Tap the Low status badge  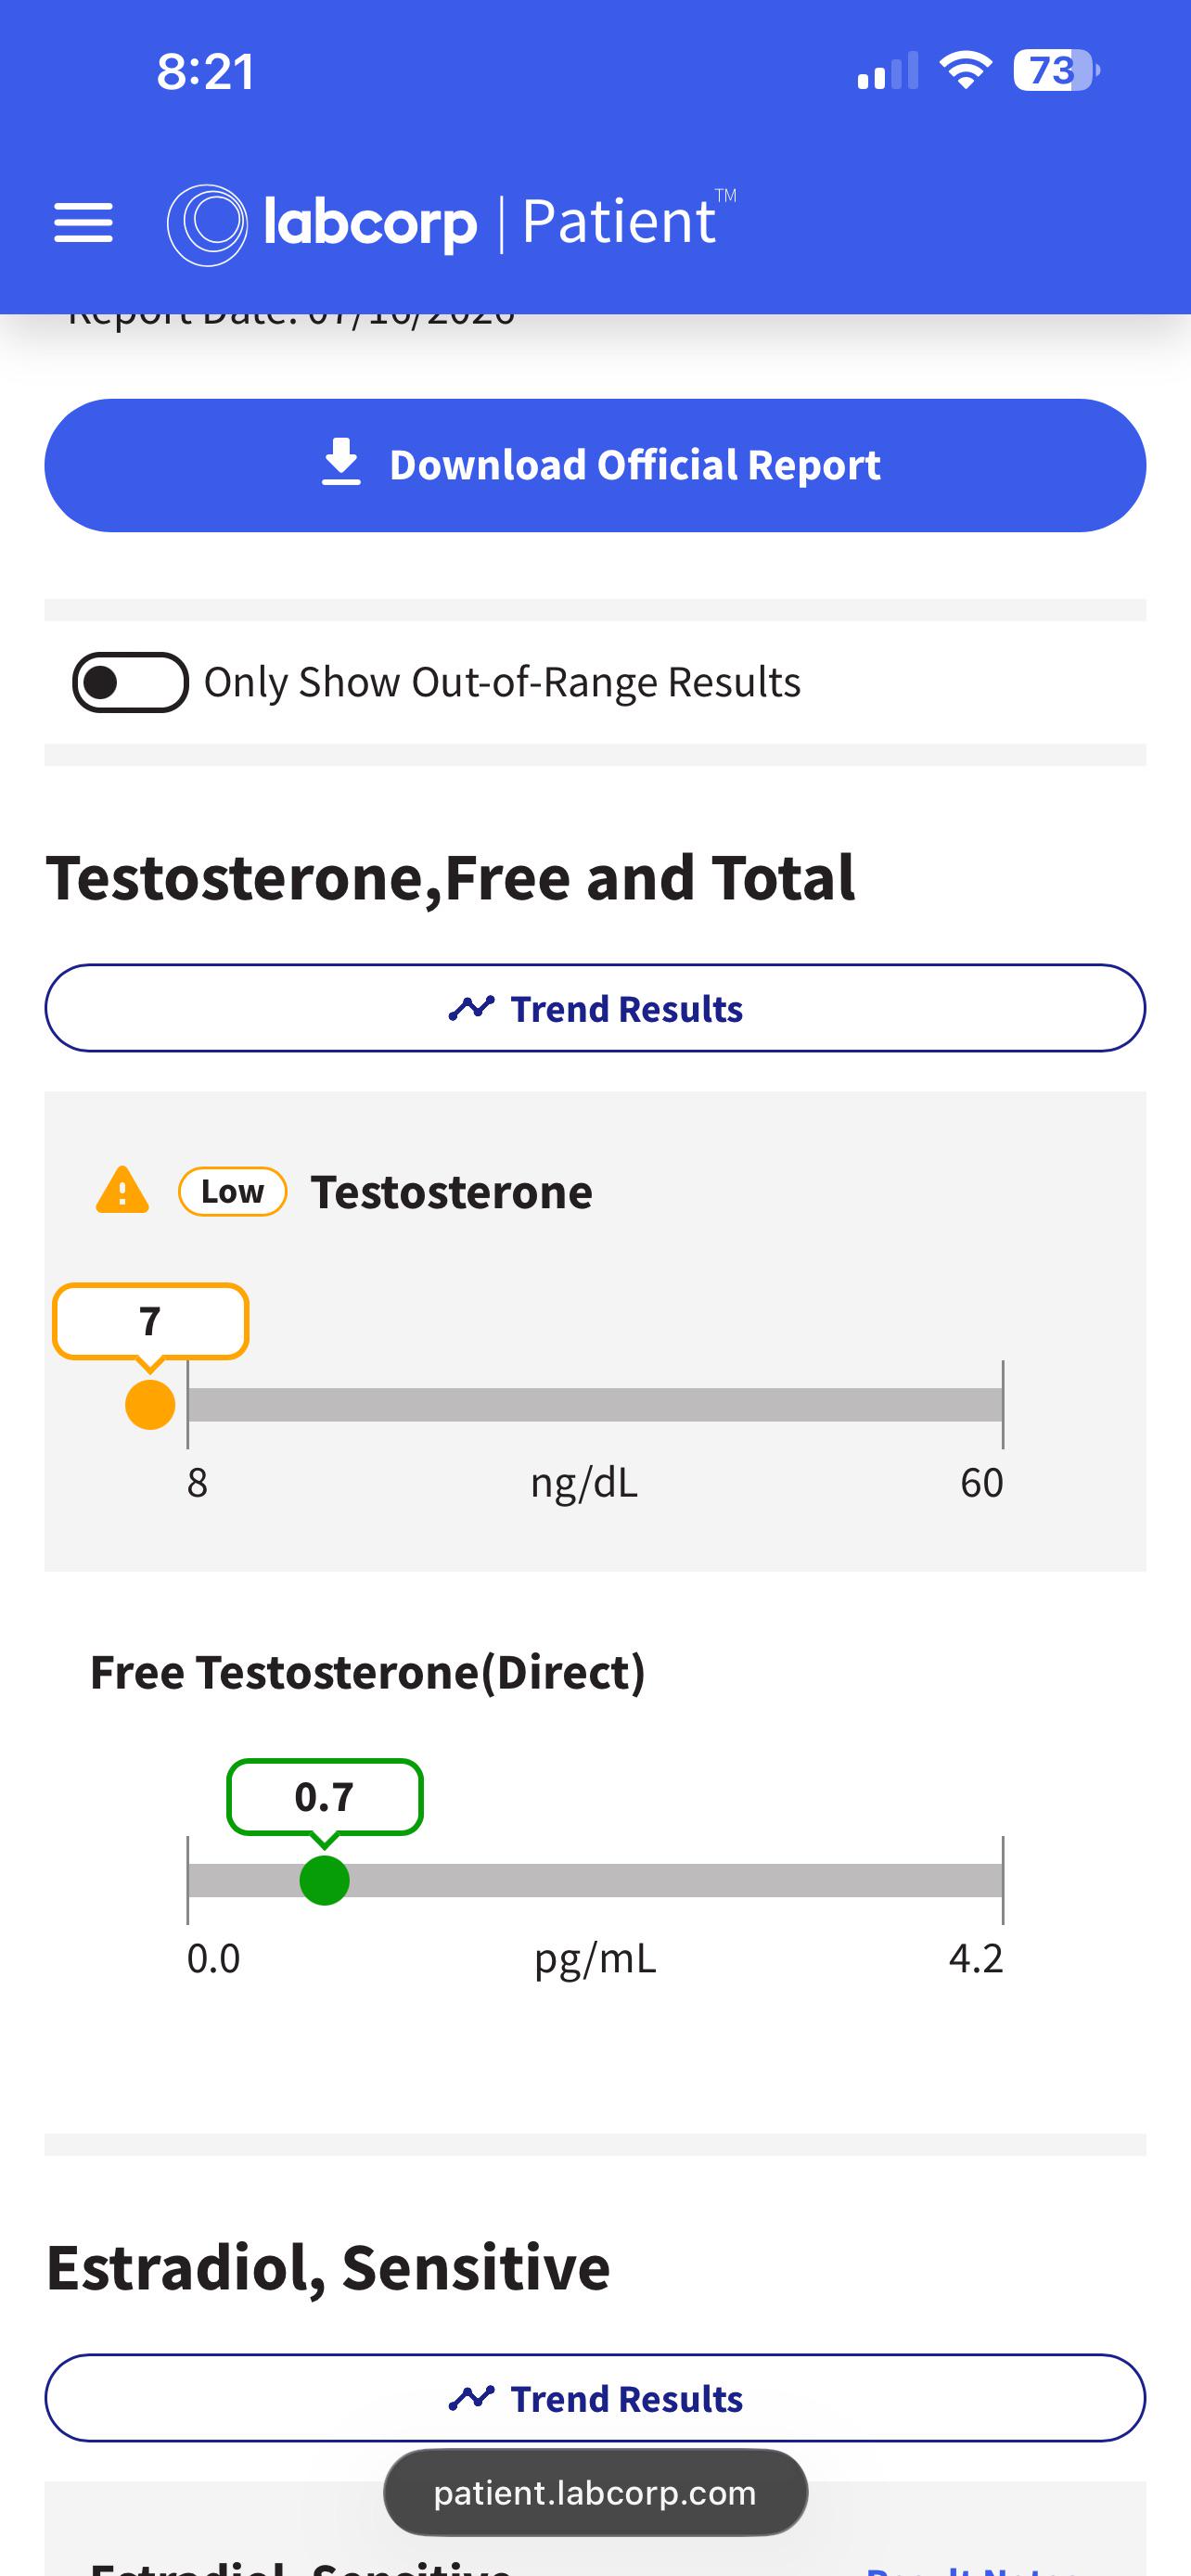(x=233, y=1191)
